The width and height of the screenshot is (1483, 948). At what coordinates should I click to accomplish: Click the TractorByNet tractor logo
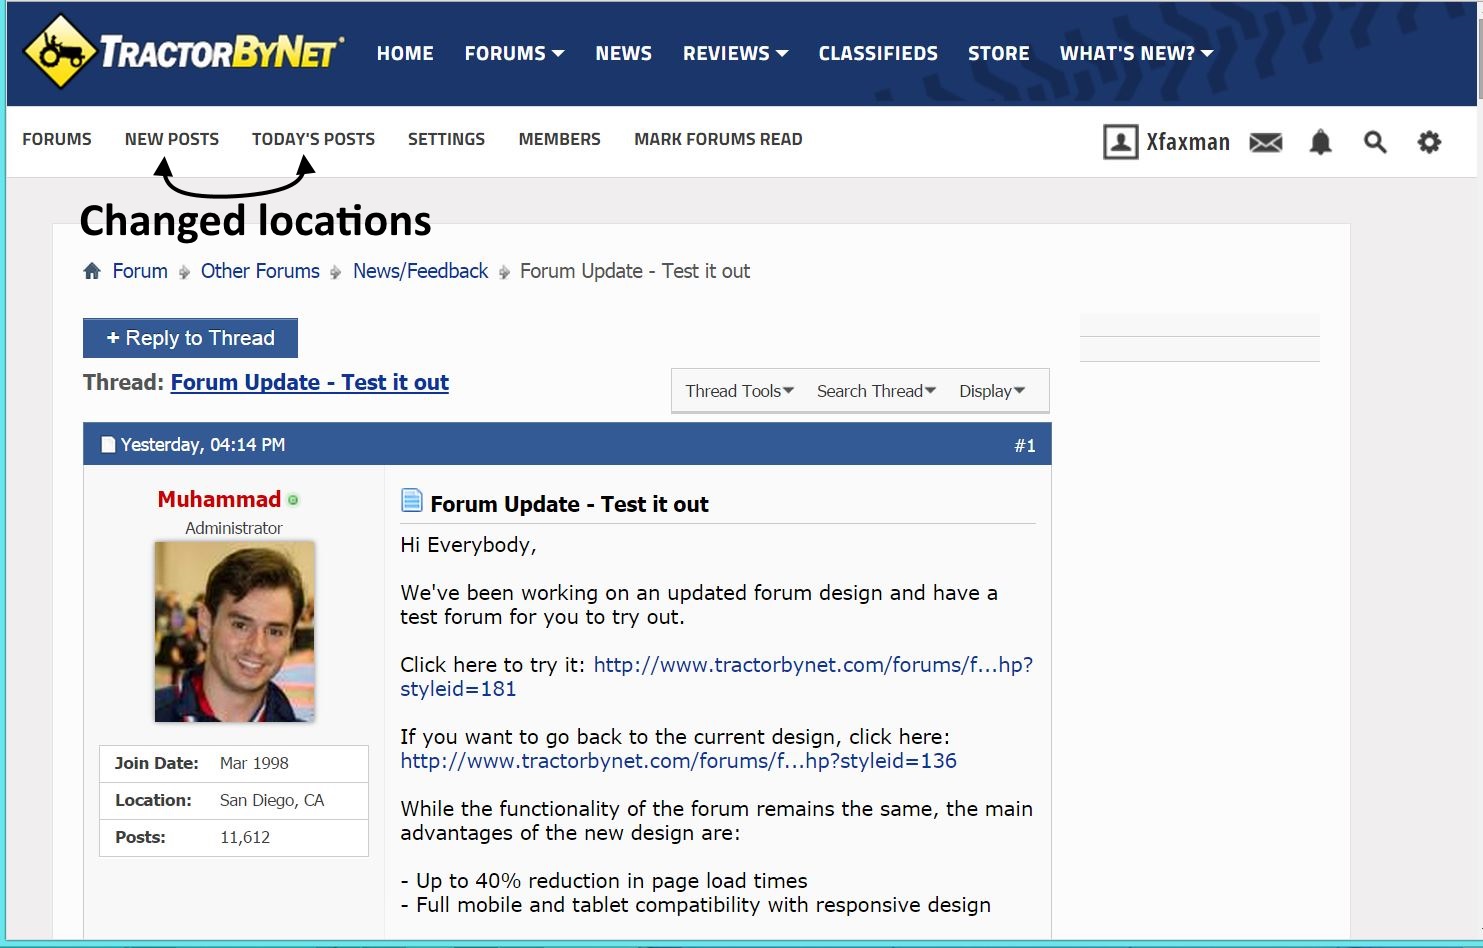point(60,52)
